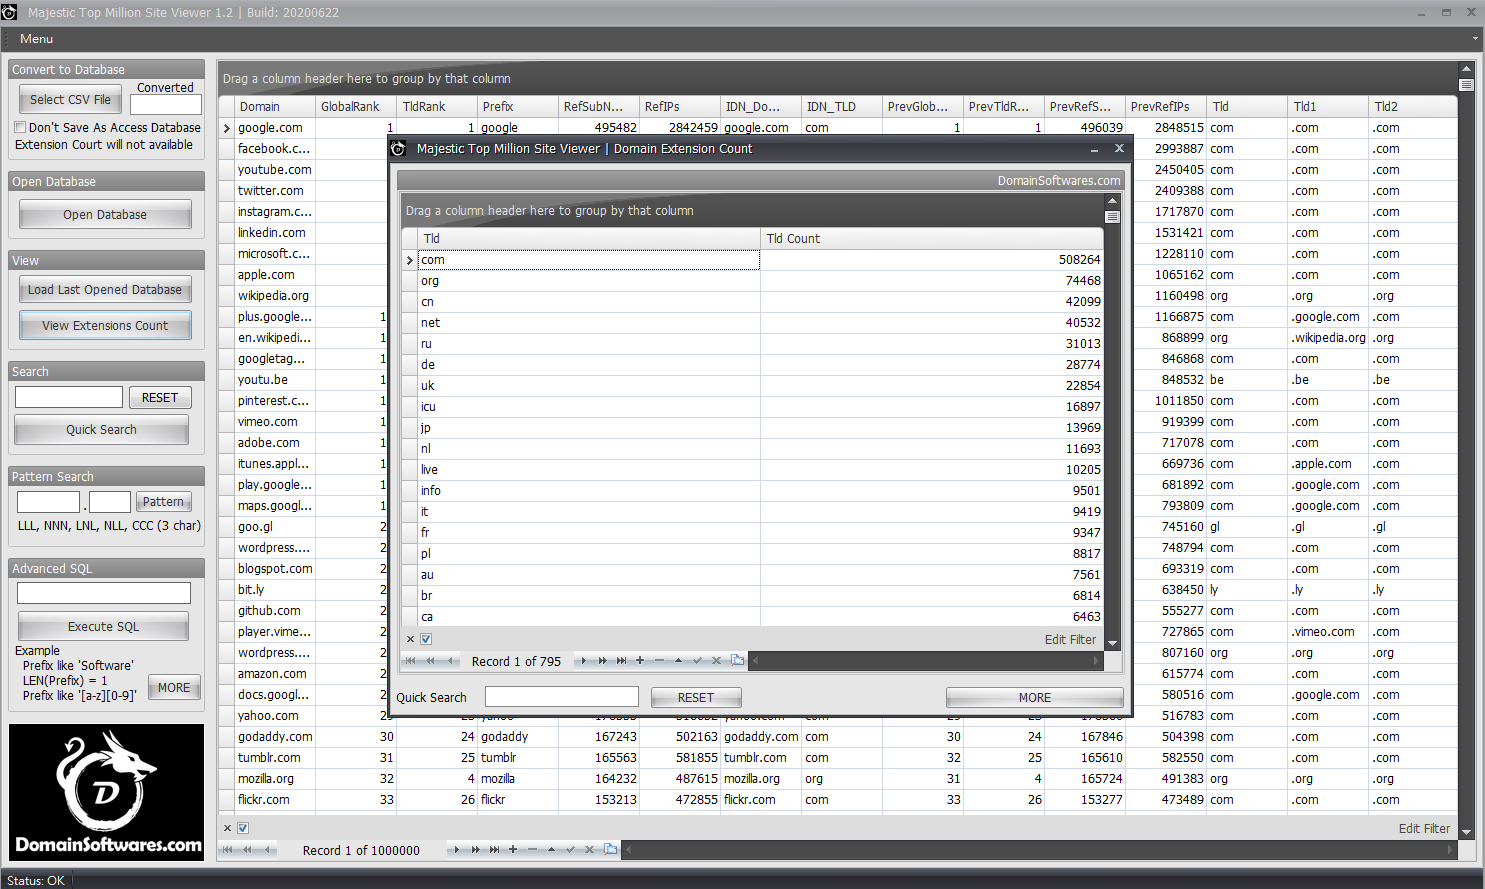Sort main grid by Domain column header
The image size is (1485, 889).
[274, 107]
